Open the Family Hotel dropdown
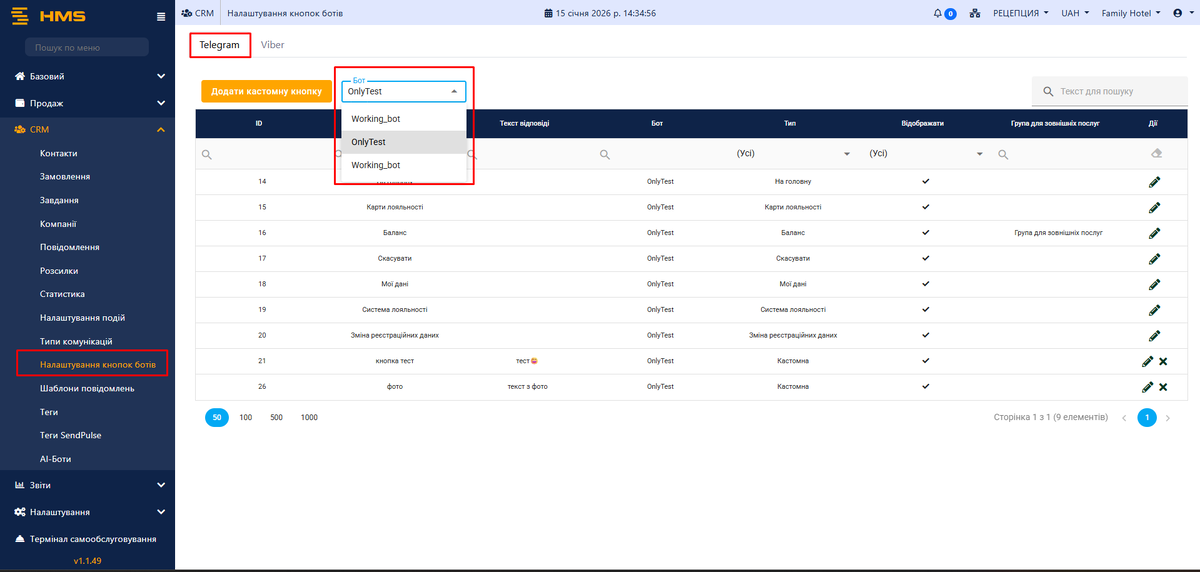The width and height of the screenshot is (1200, 572). (x=1130, y=14)
